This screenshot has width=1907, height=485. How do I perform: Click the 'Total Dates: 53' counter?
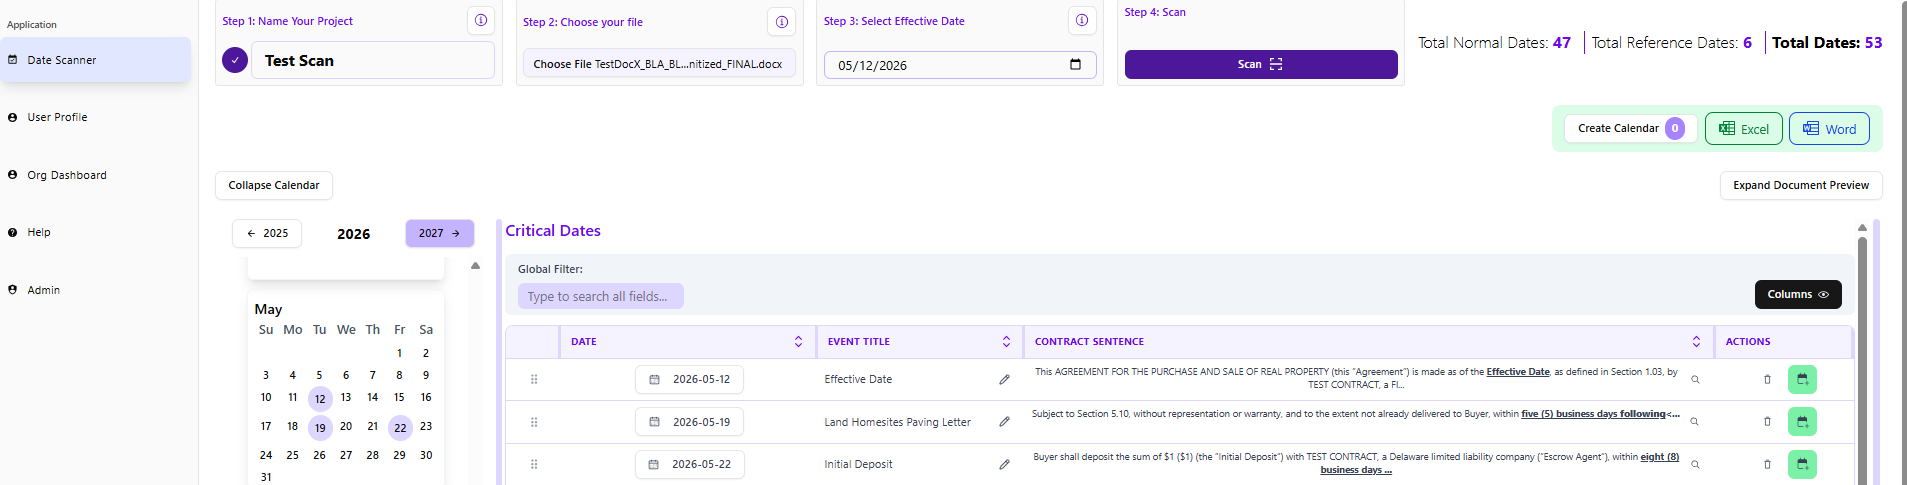(1827, 43)
